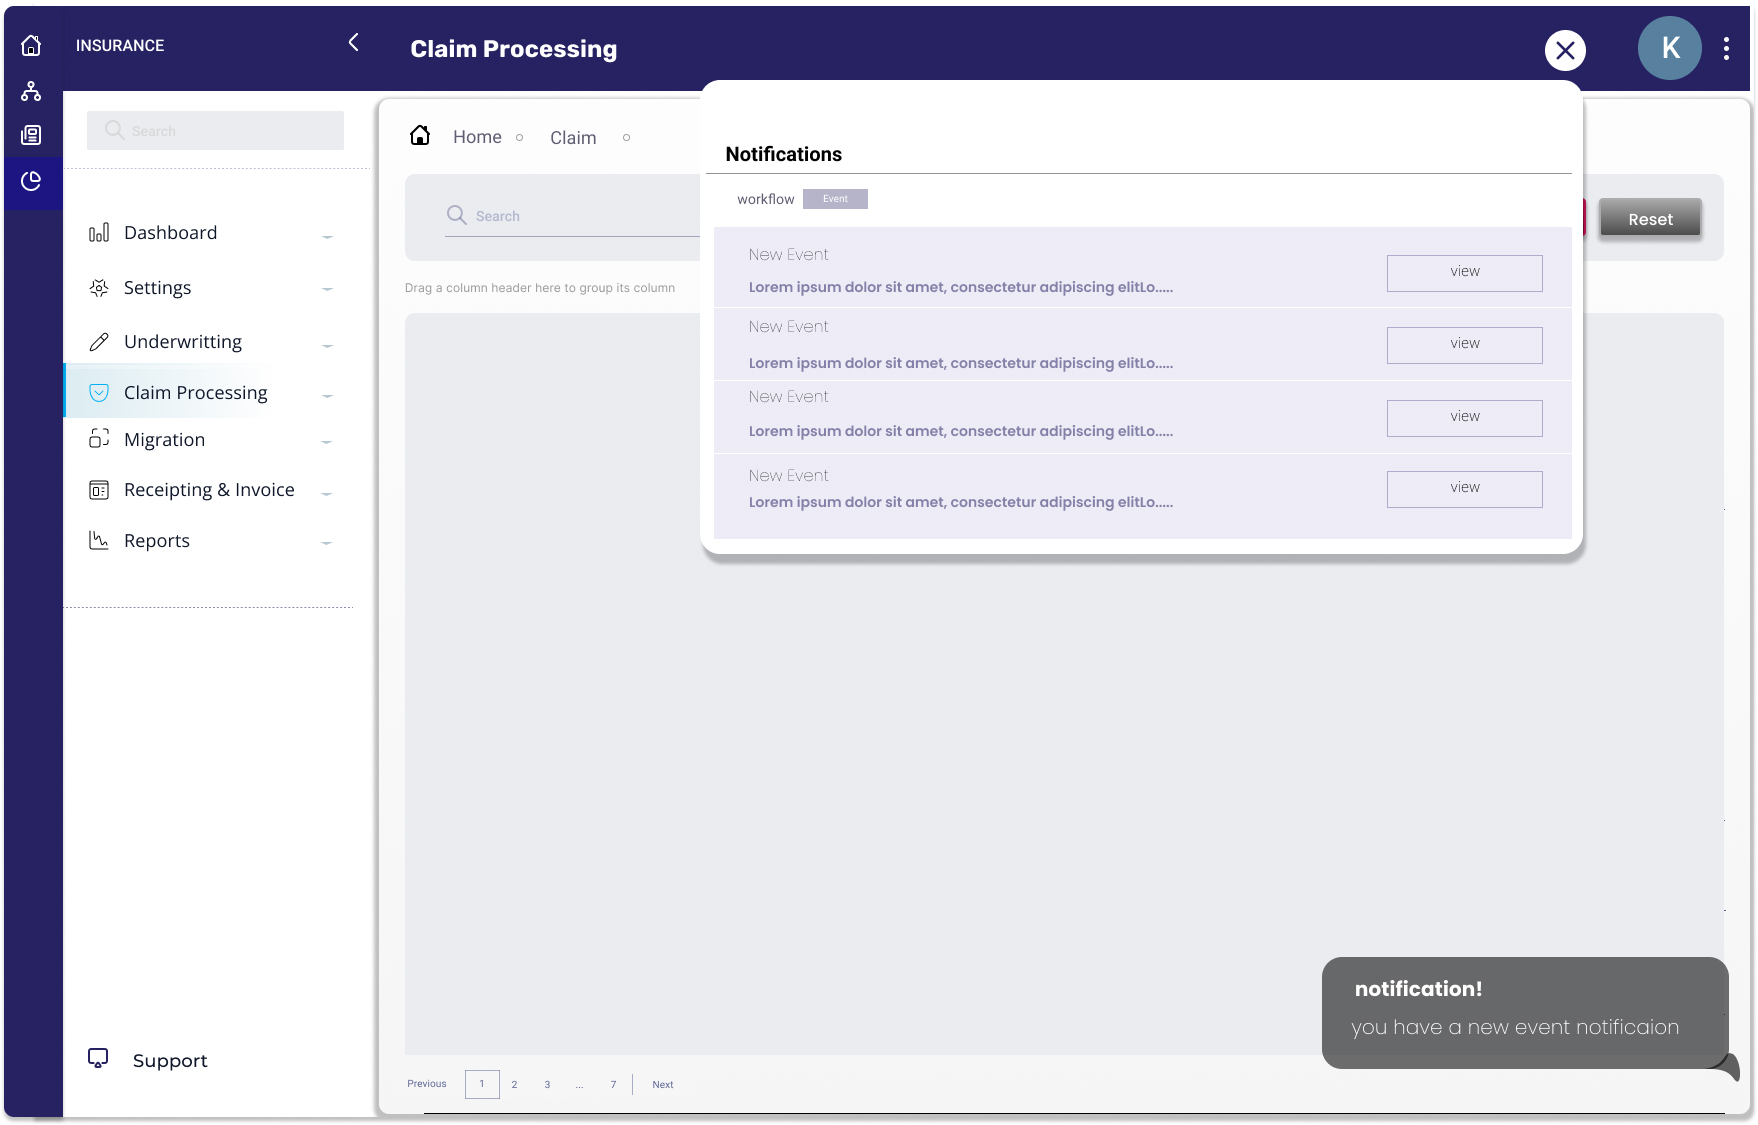Click the breadcrumb home icon
The image size is (1758, 1125).
(x=420, y=136)
